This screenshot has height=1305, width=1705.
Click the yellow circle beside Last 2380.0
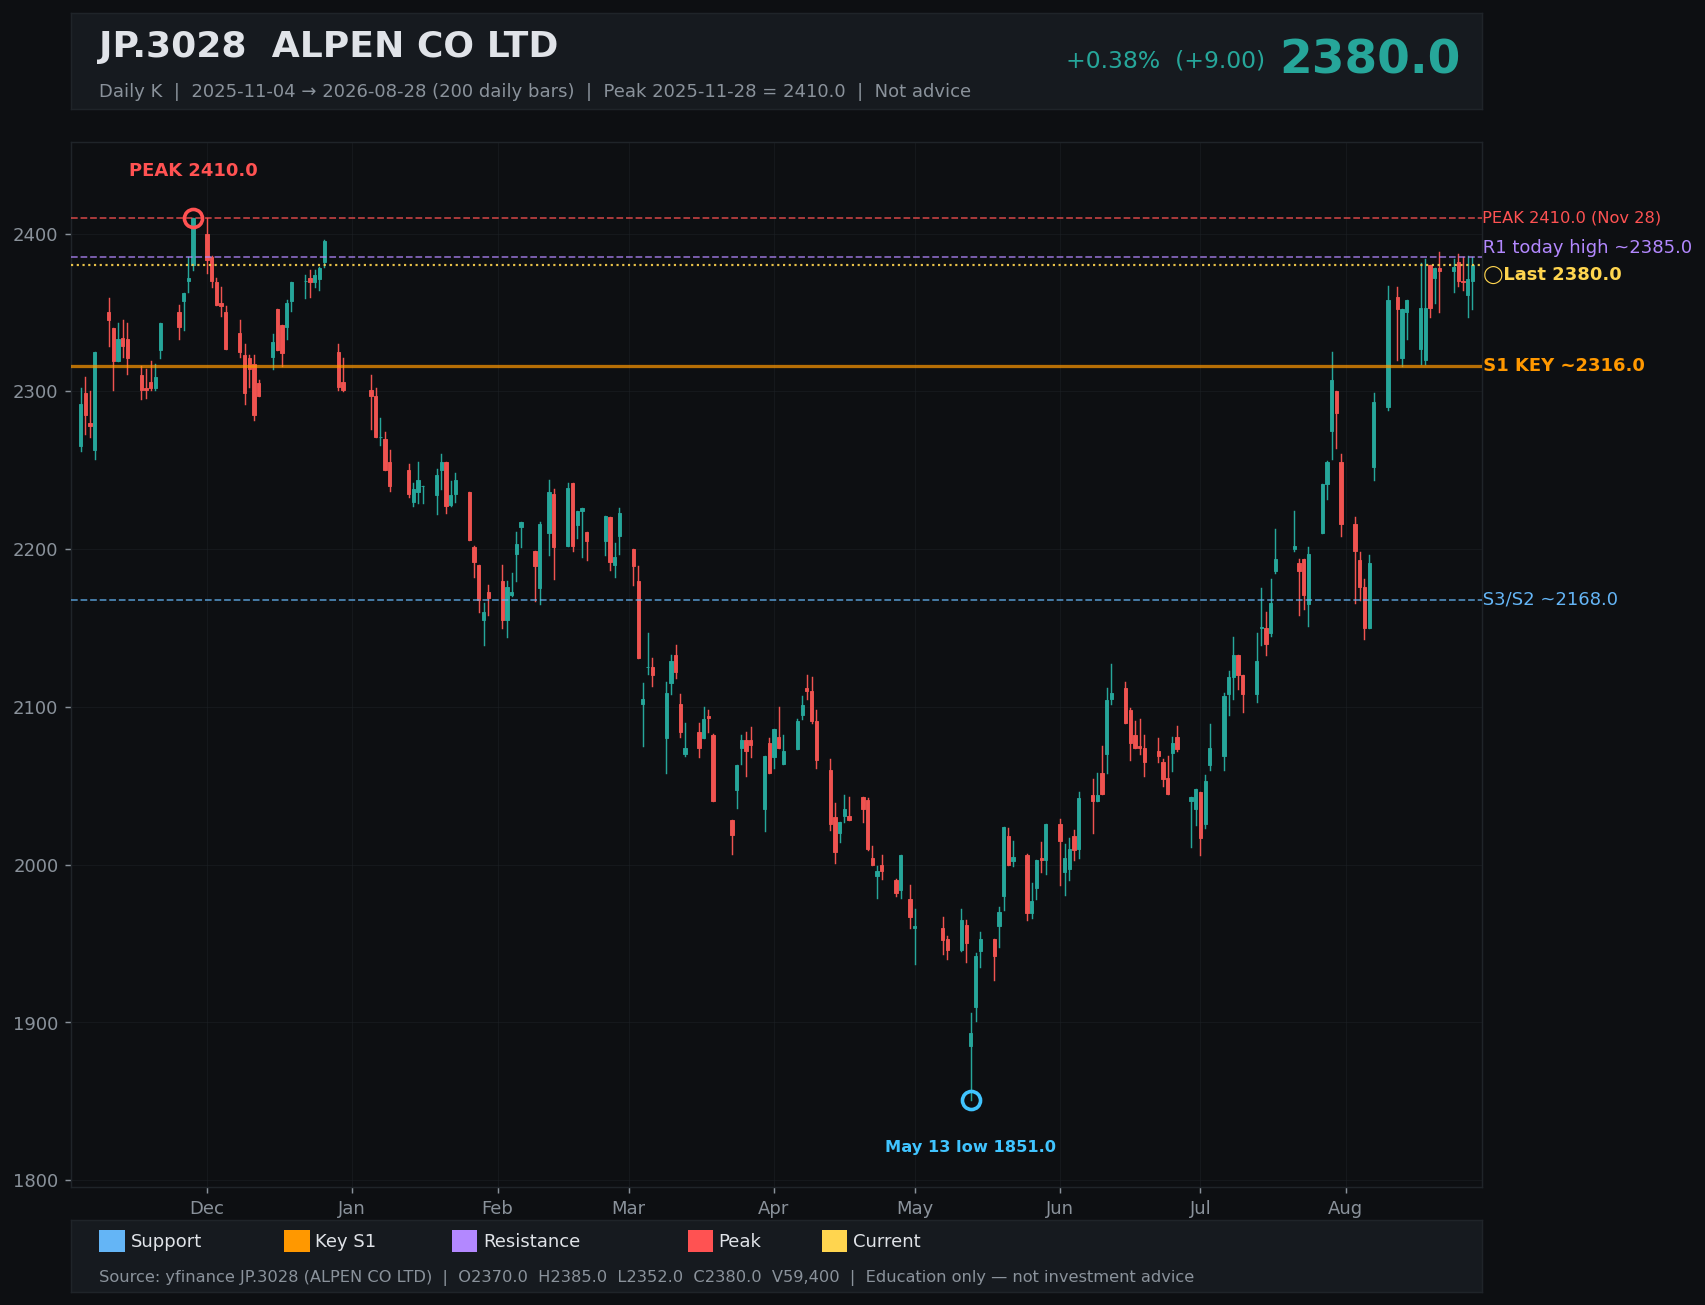point(1493,275)
